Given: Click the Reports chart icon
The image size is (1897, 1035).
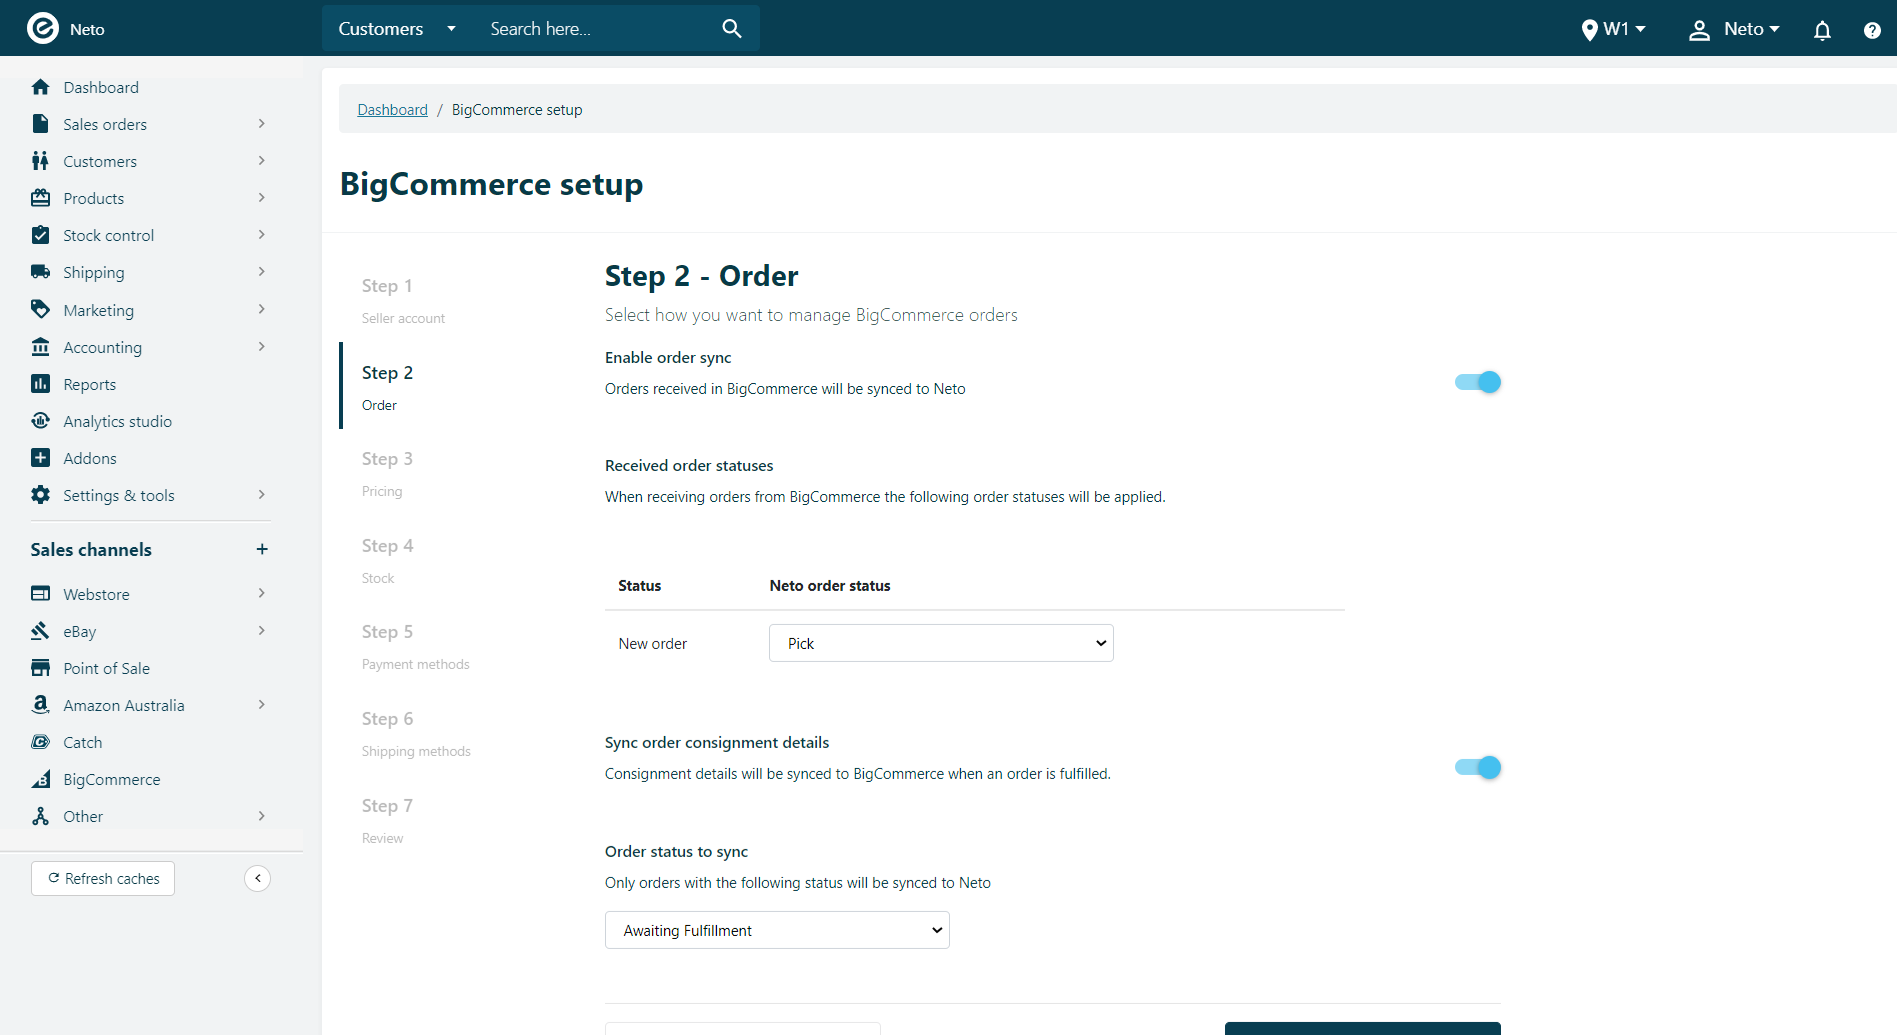Looking at the screenshot, I should tap(40, 384).
